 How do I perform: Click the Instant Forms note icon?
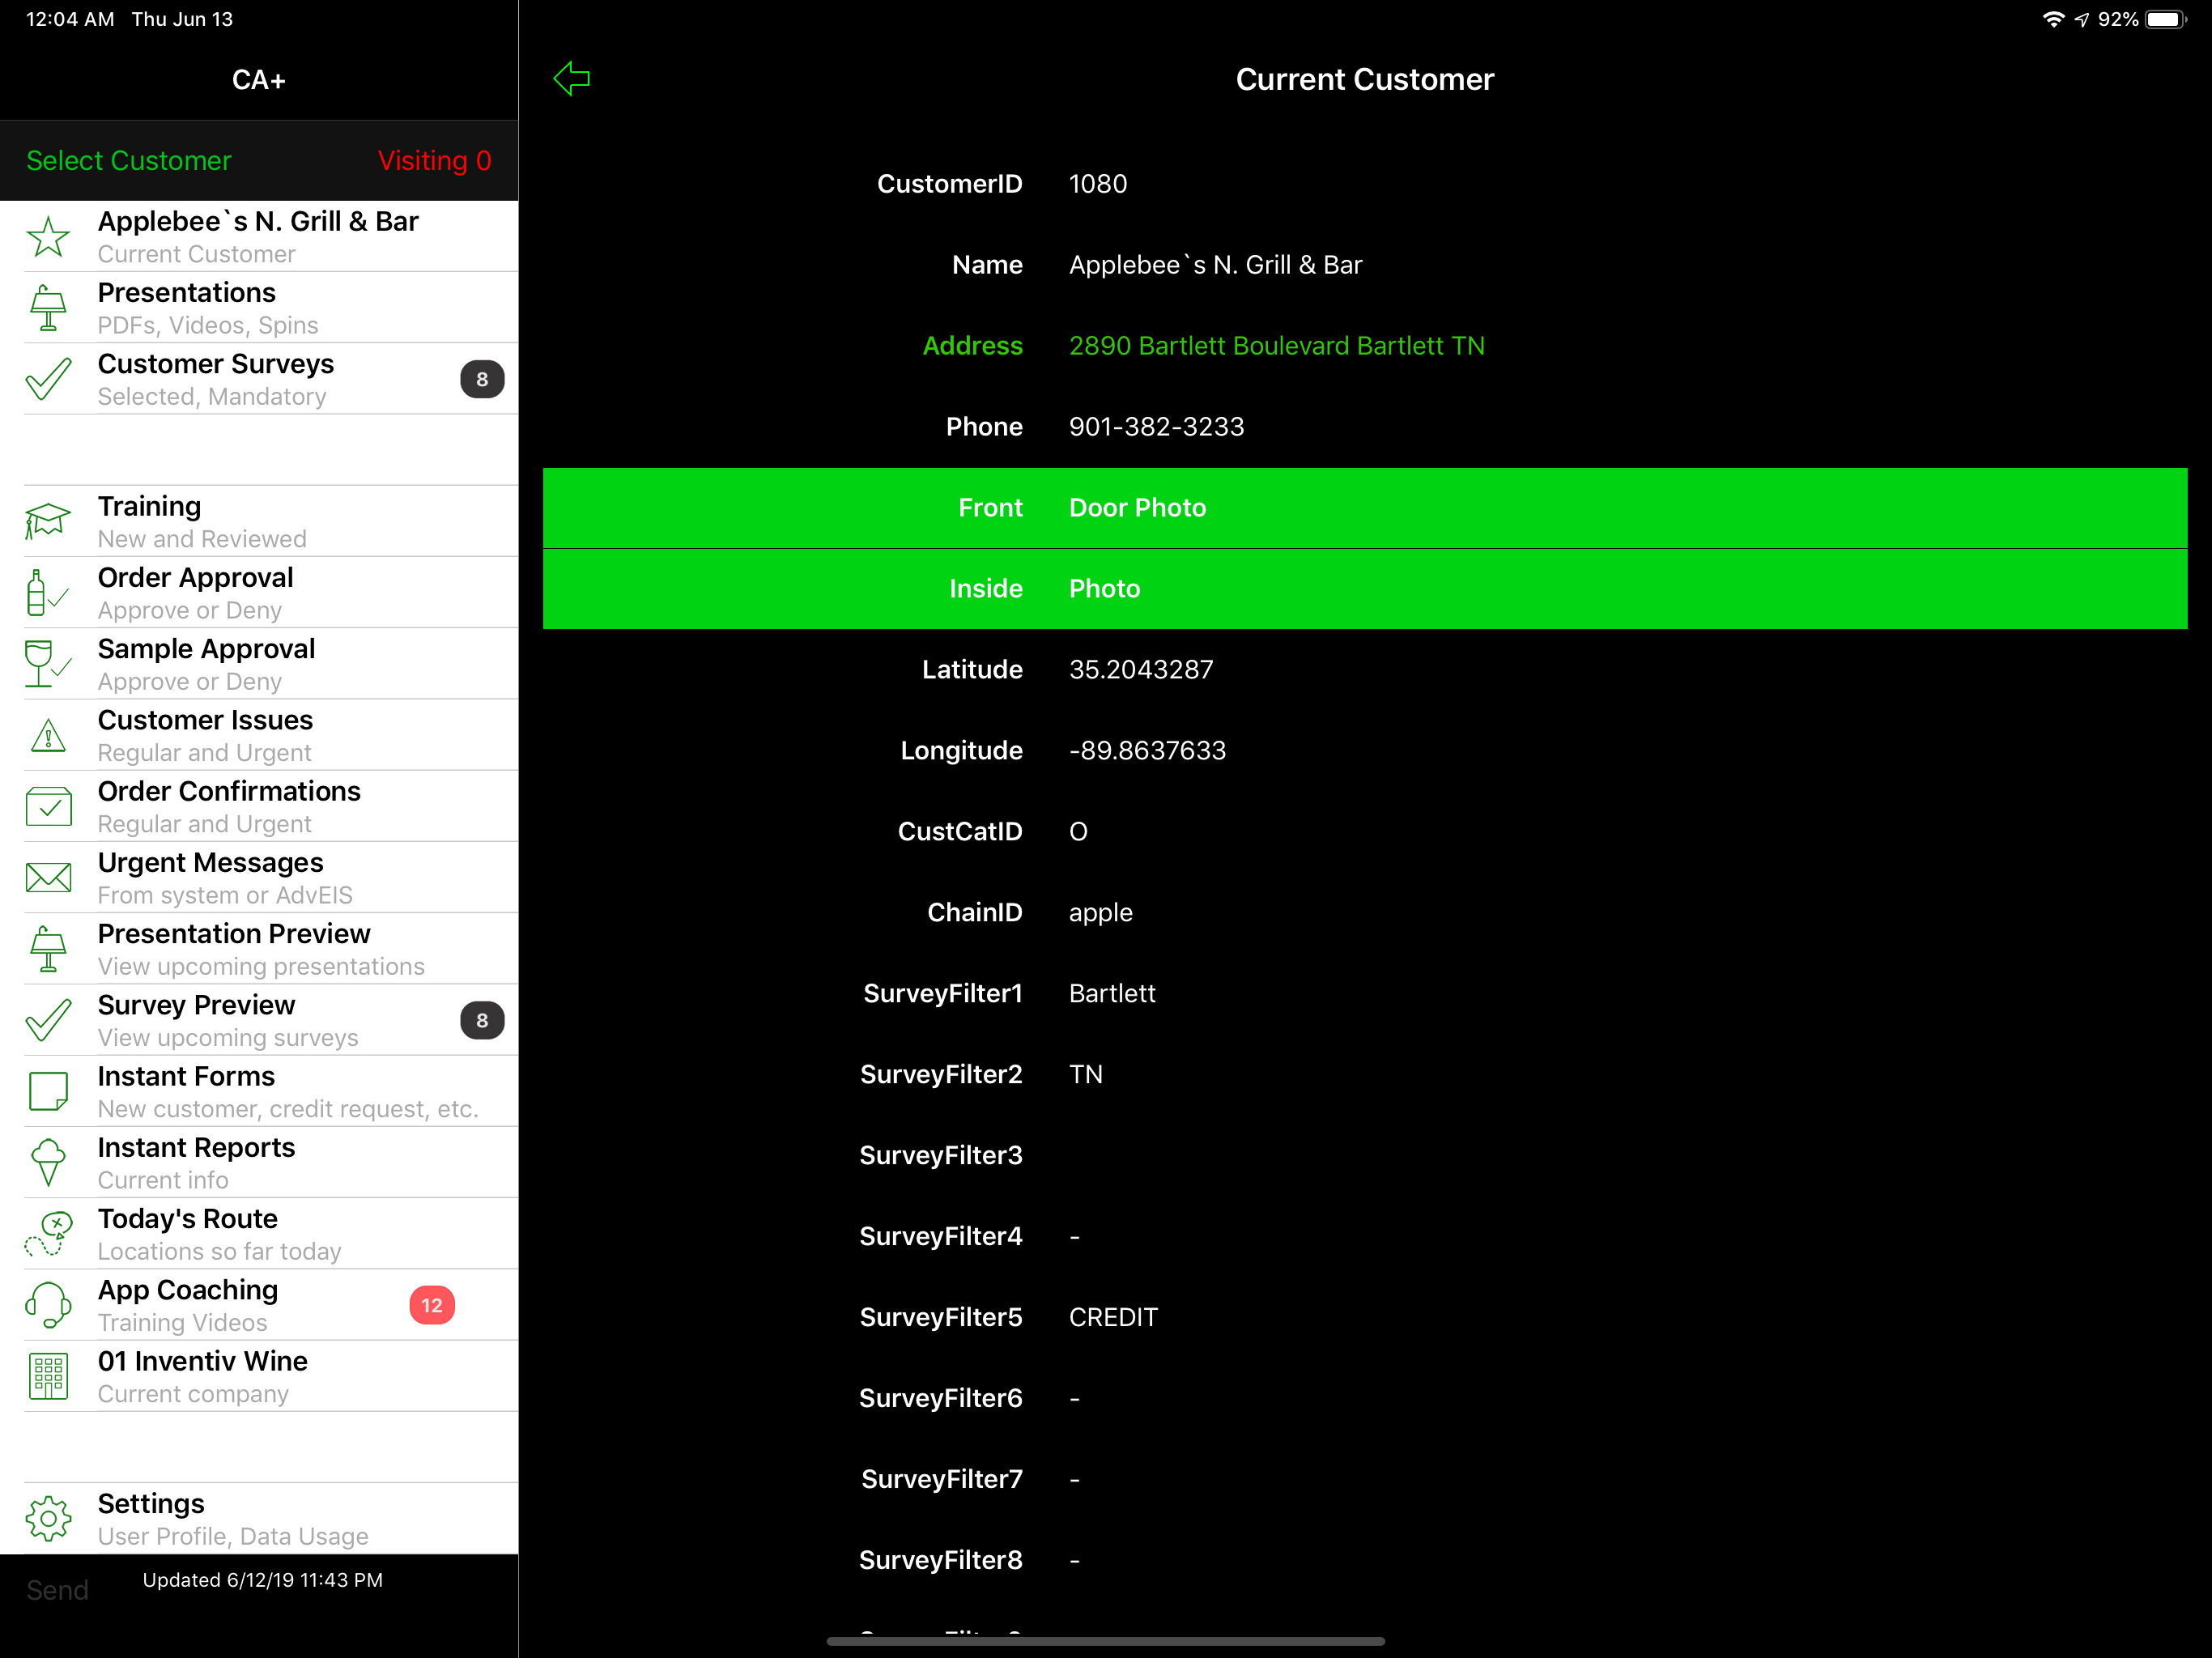(48, 1091)
